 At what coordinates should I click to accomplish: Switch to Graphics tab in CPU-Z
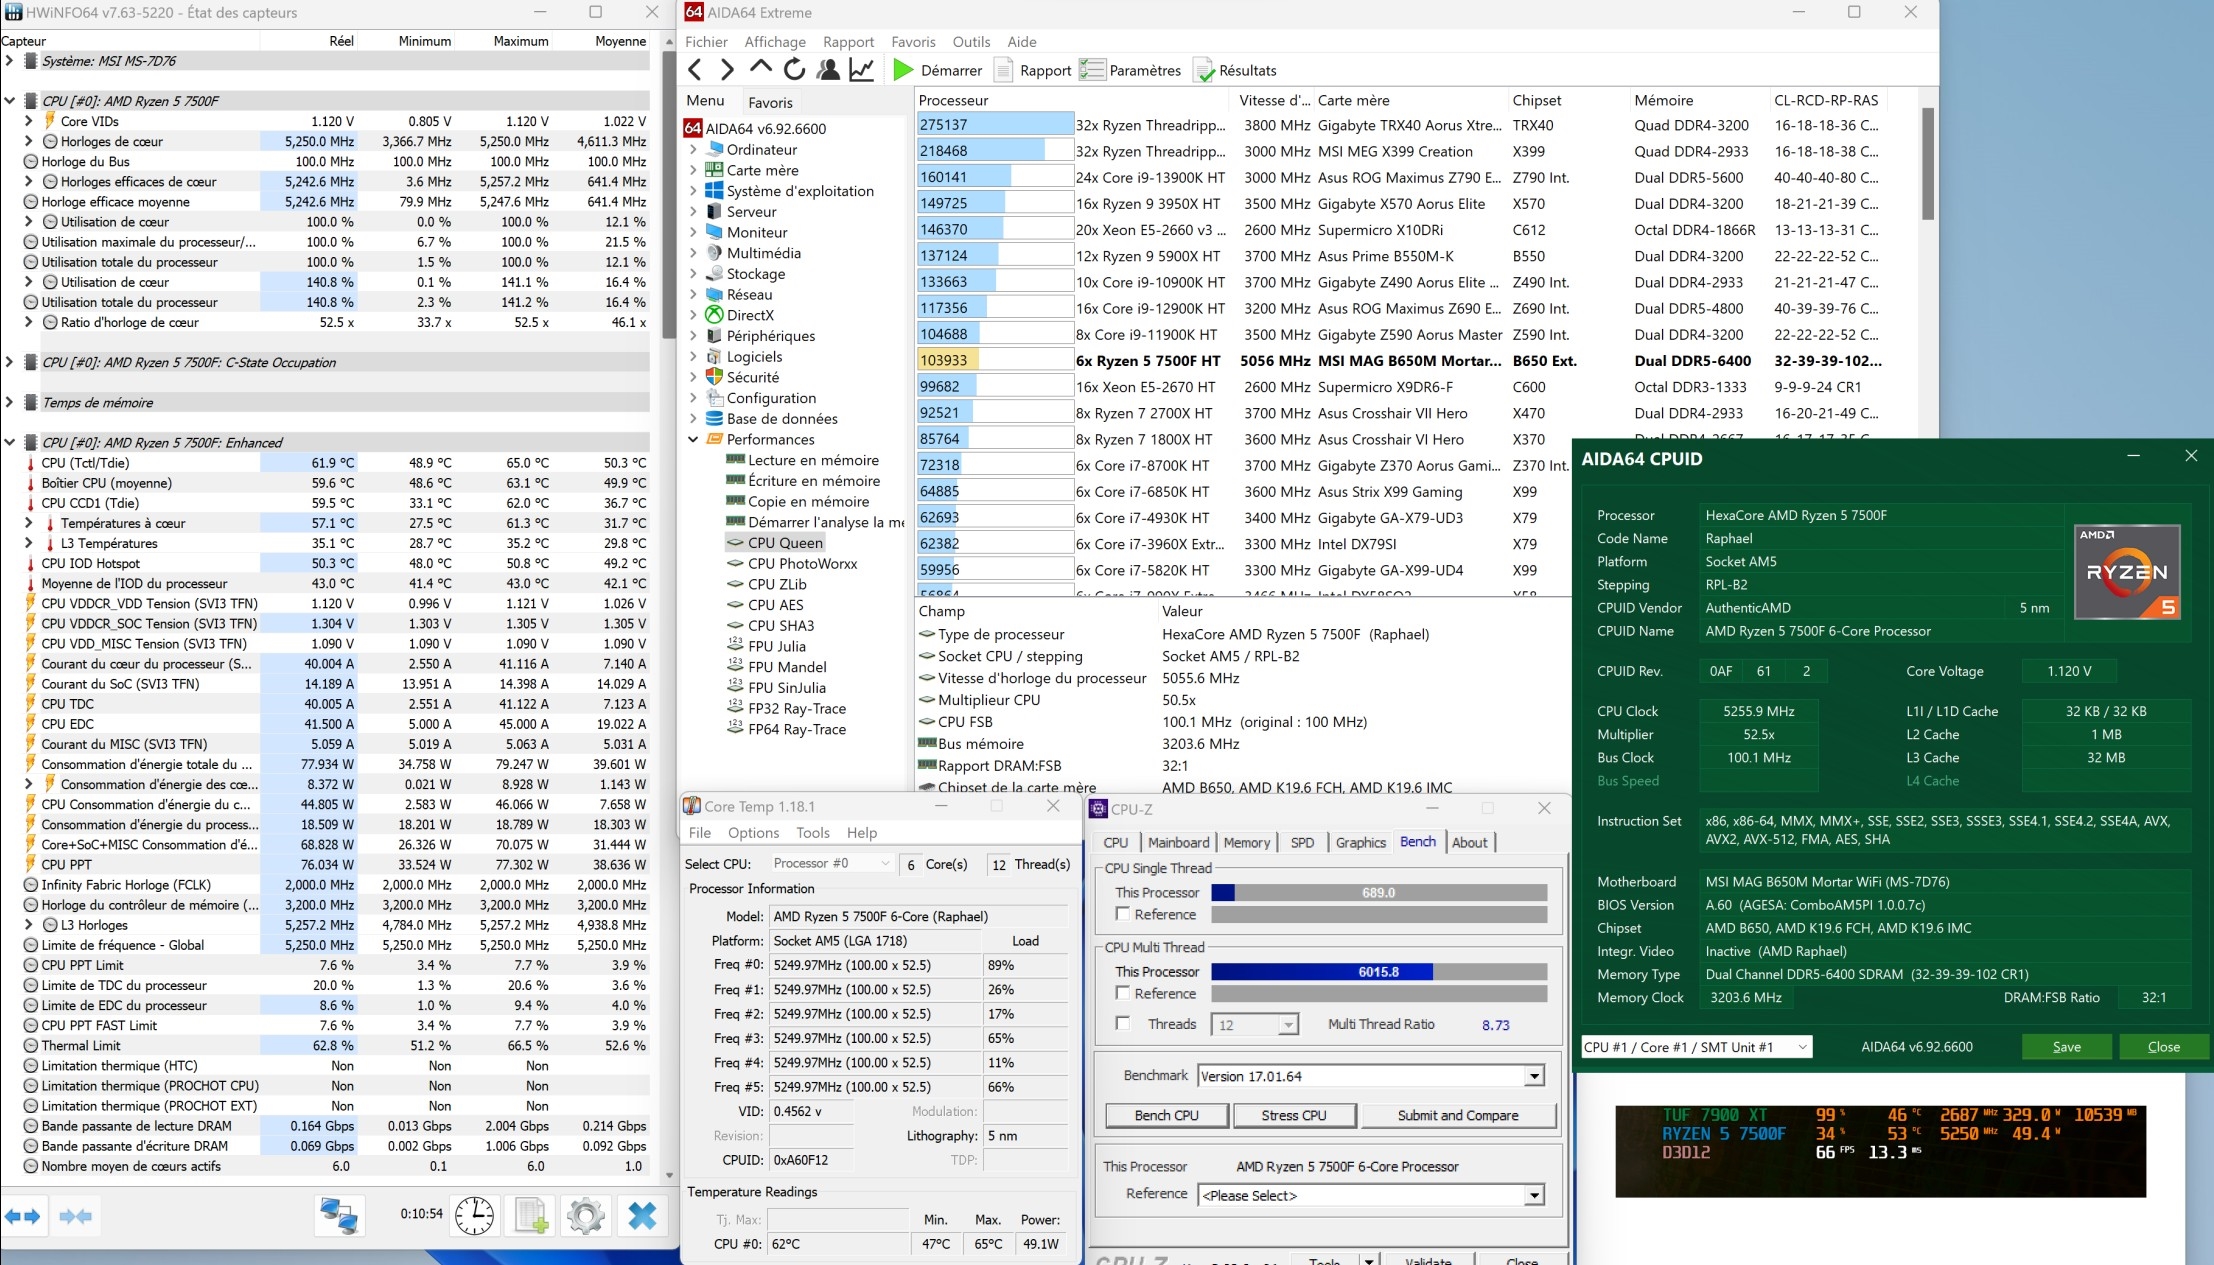click(x=1360, y=842)
